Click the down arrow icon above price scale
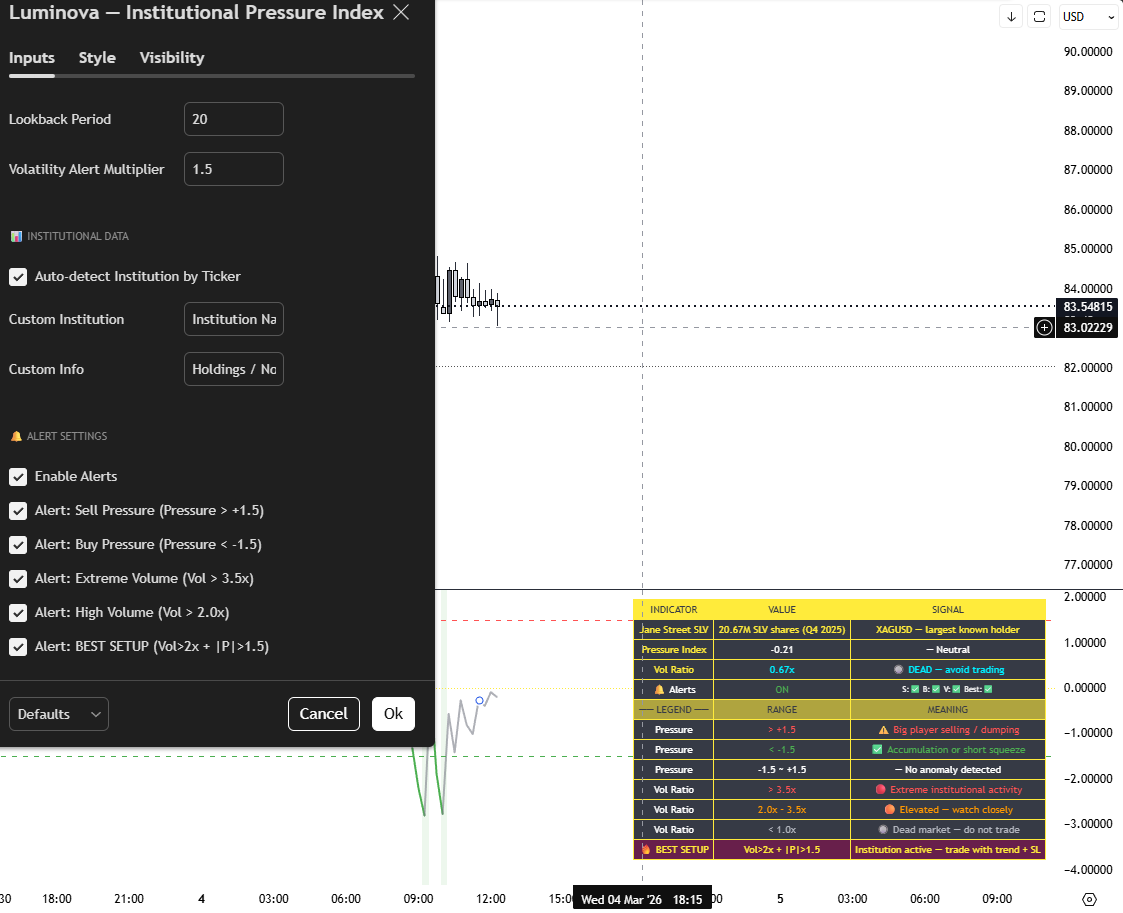This screenshot has height=913, width=1123. [x=1011, y=17]
